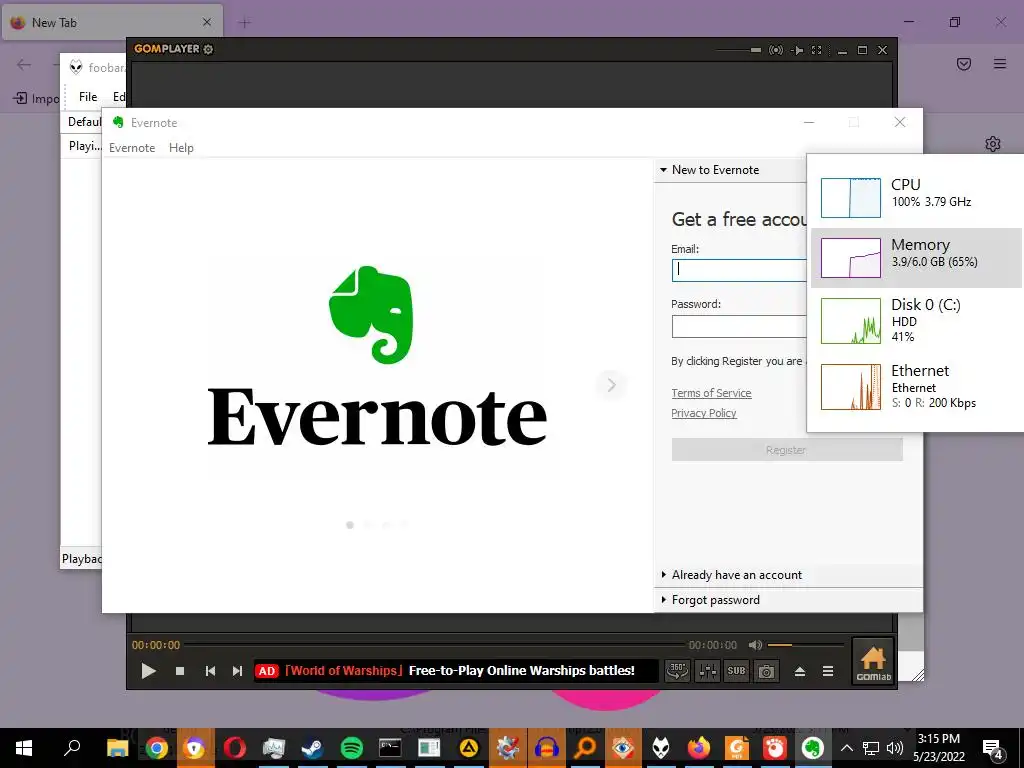Click the Register button

coord(787,450)
